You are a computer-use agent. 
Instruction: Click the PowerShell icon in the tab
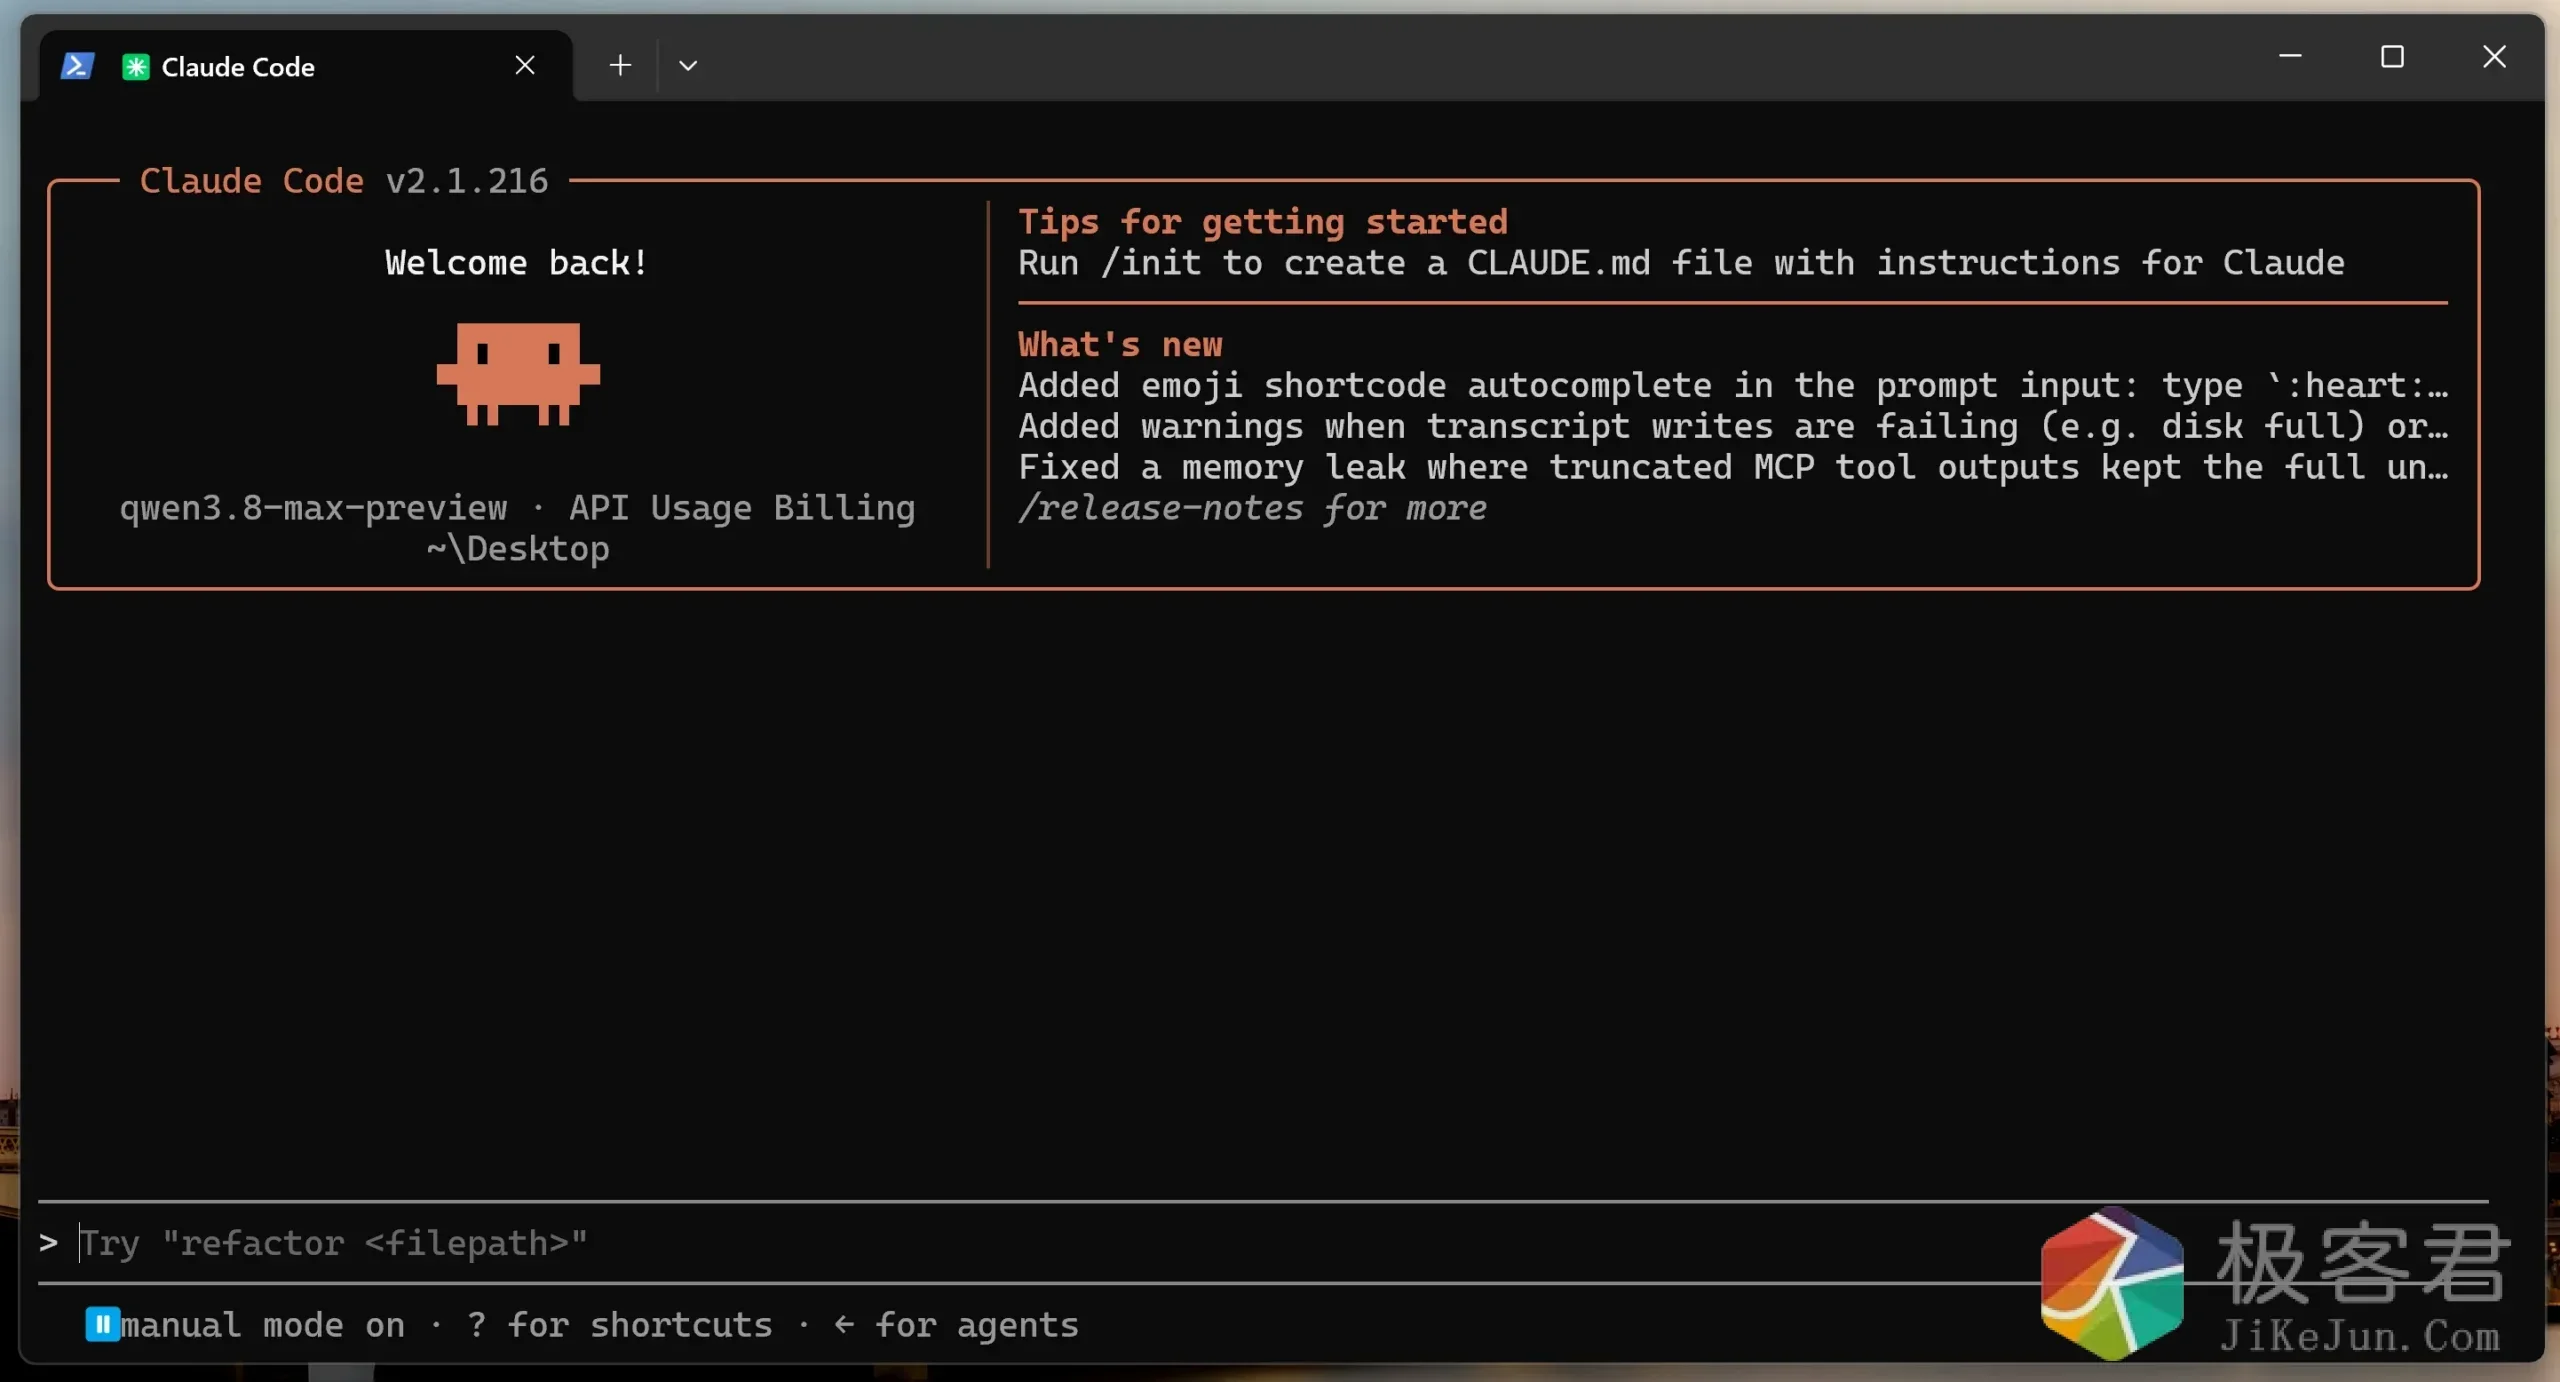pos(77,66)
